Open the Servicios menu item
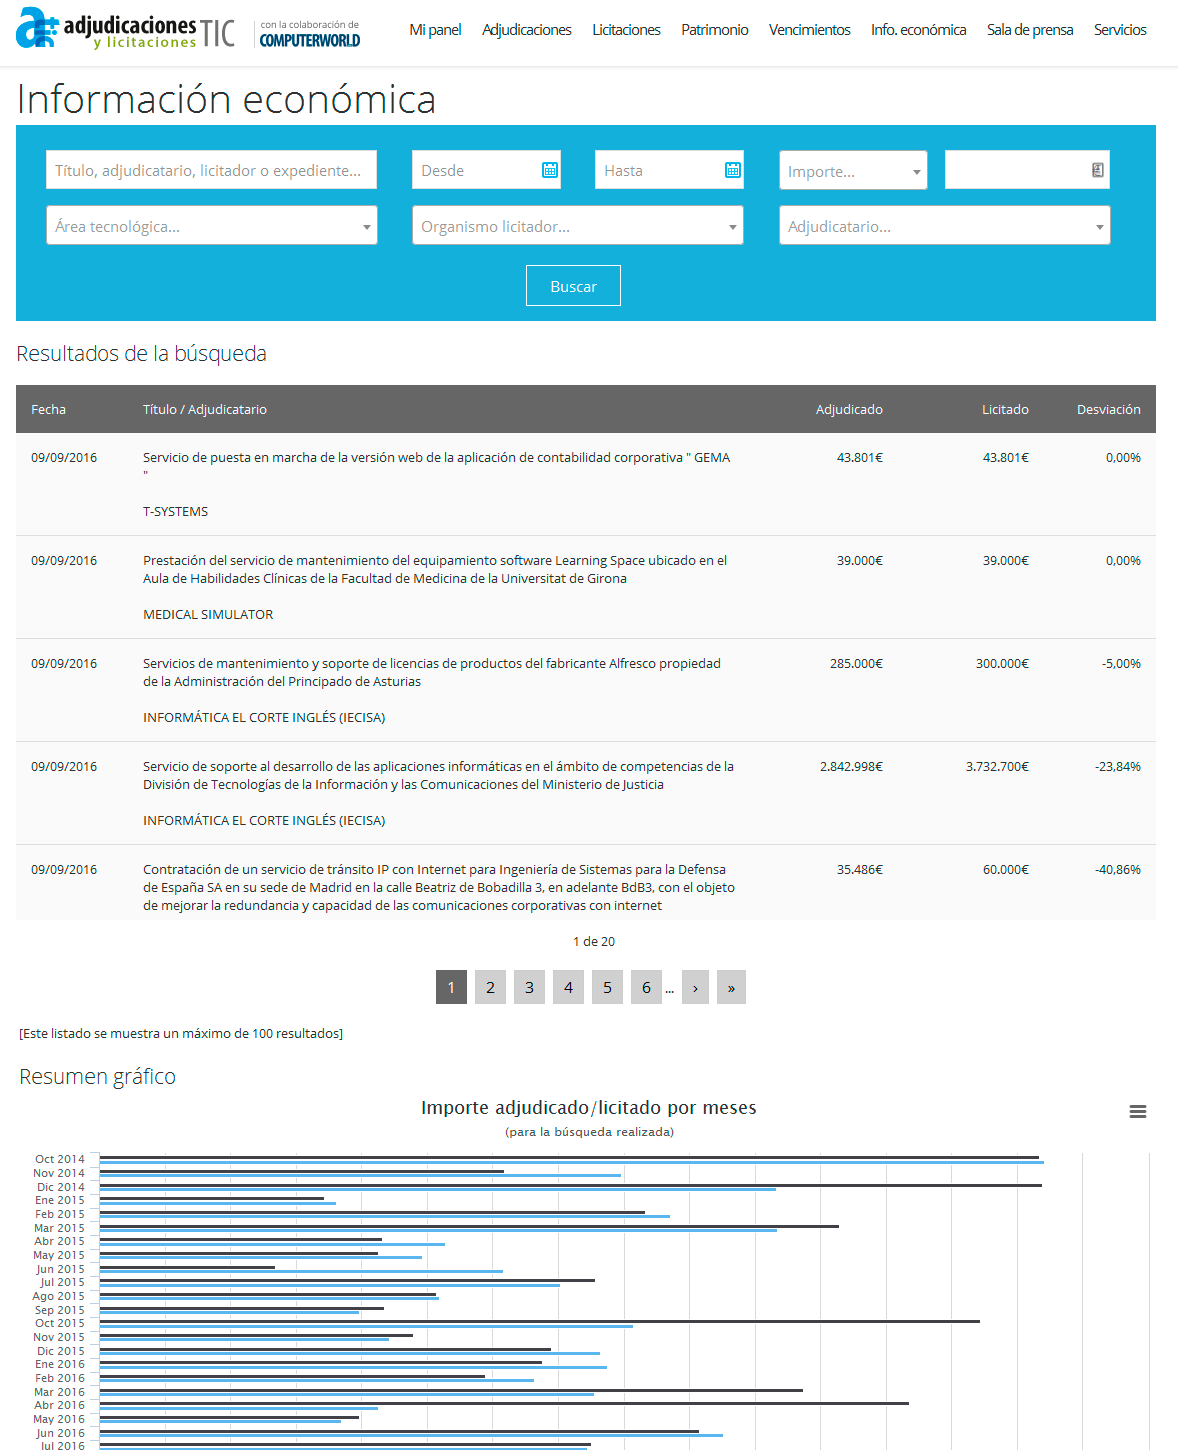The height and width of the screenshot is (1450, 1178). tap(1120, 30)
